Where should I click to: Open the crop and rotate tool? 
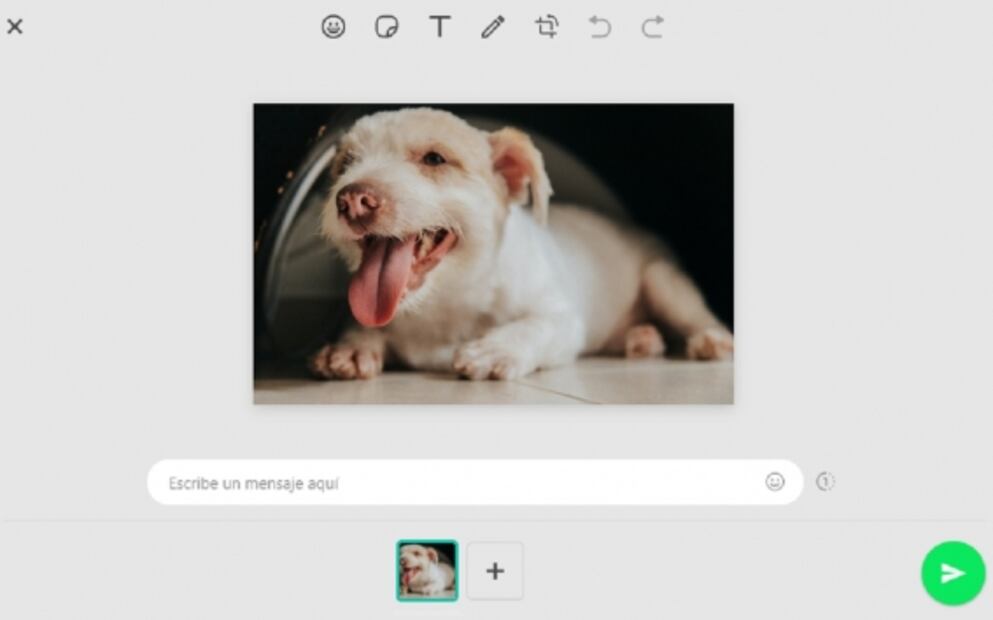click(547, 27)
